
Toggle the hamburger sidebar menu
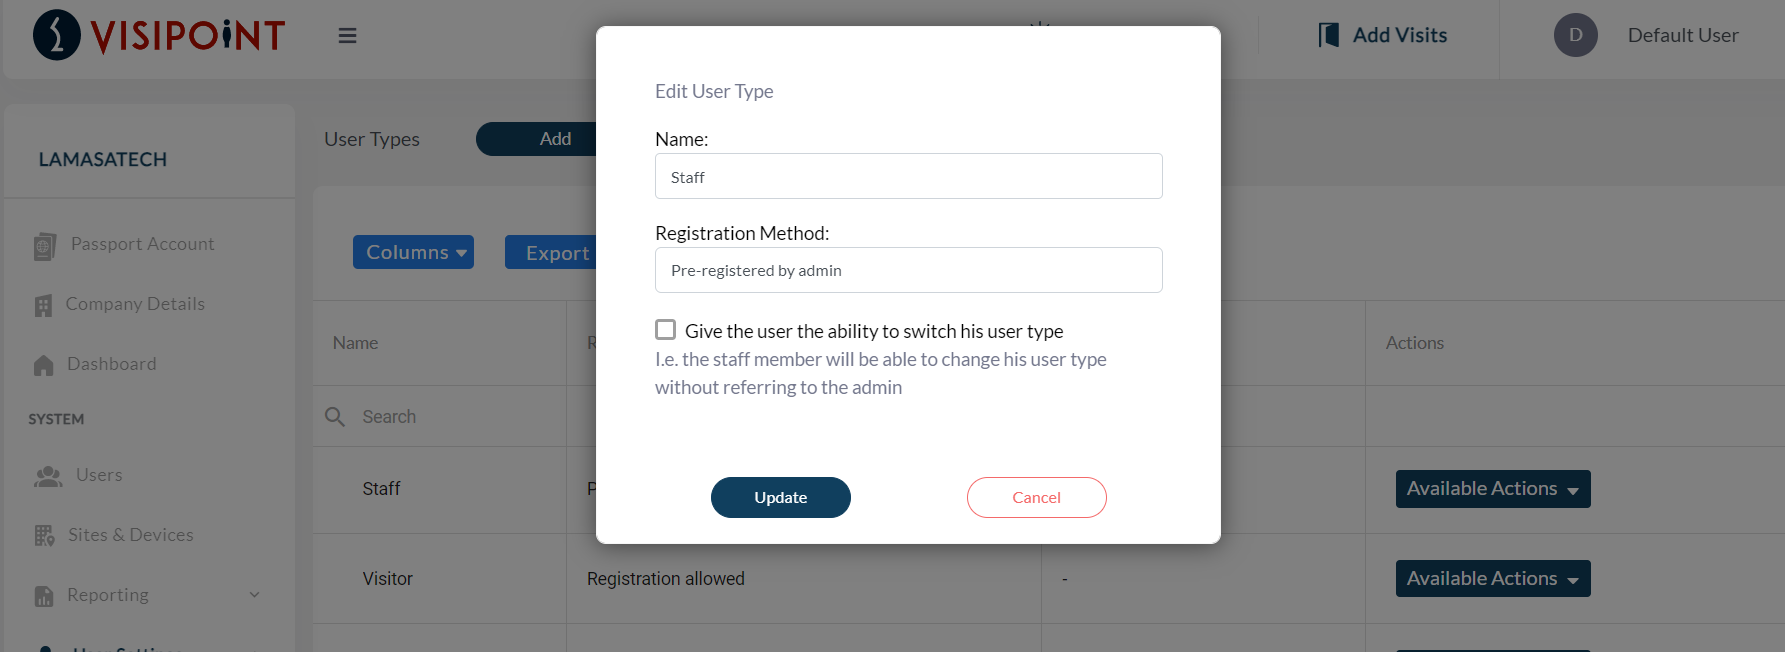(347, 36)
